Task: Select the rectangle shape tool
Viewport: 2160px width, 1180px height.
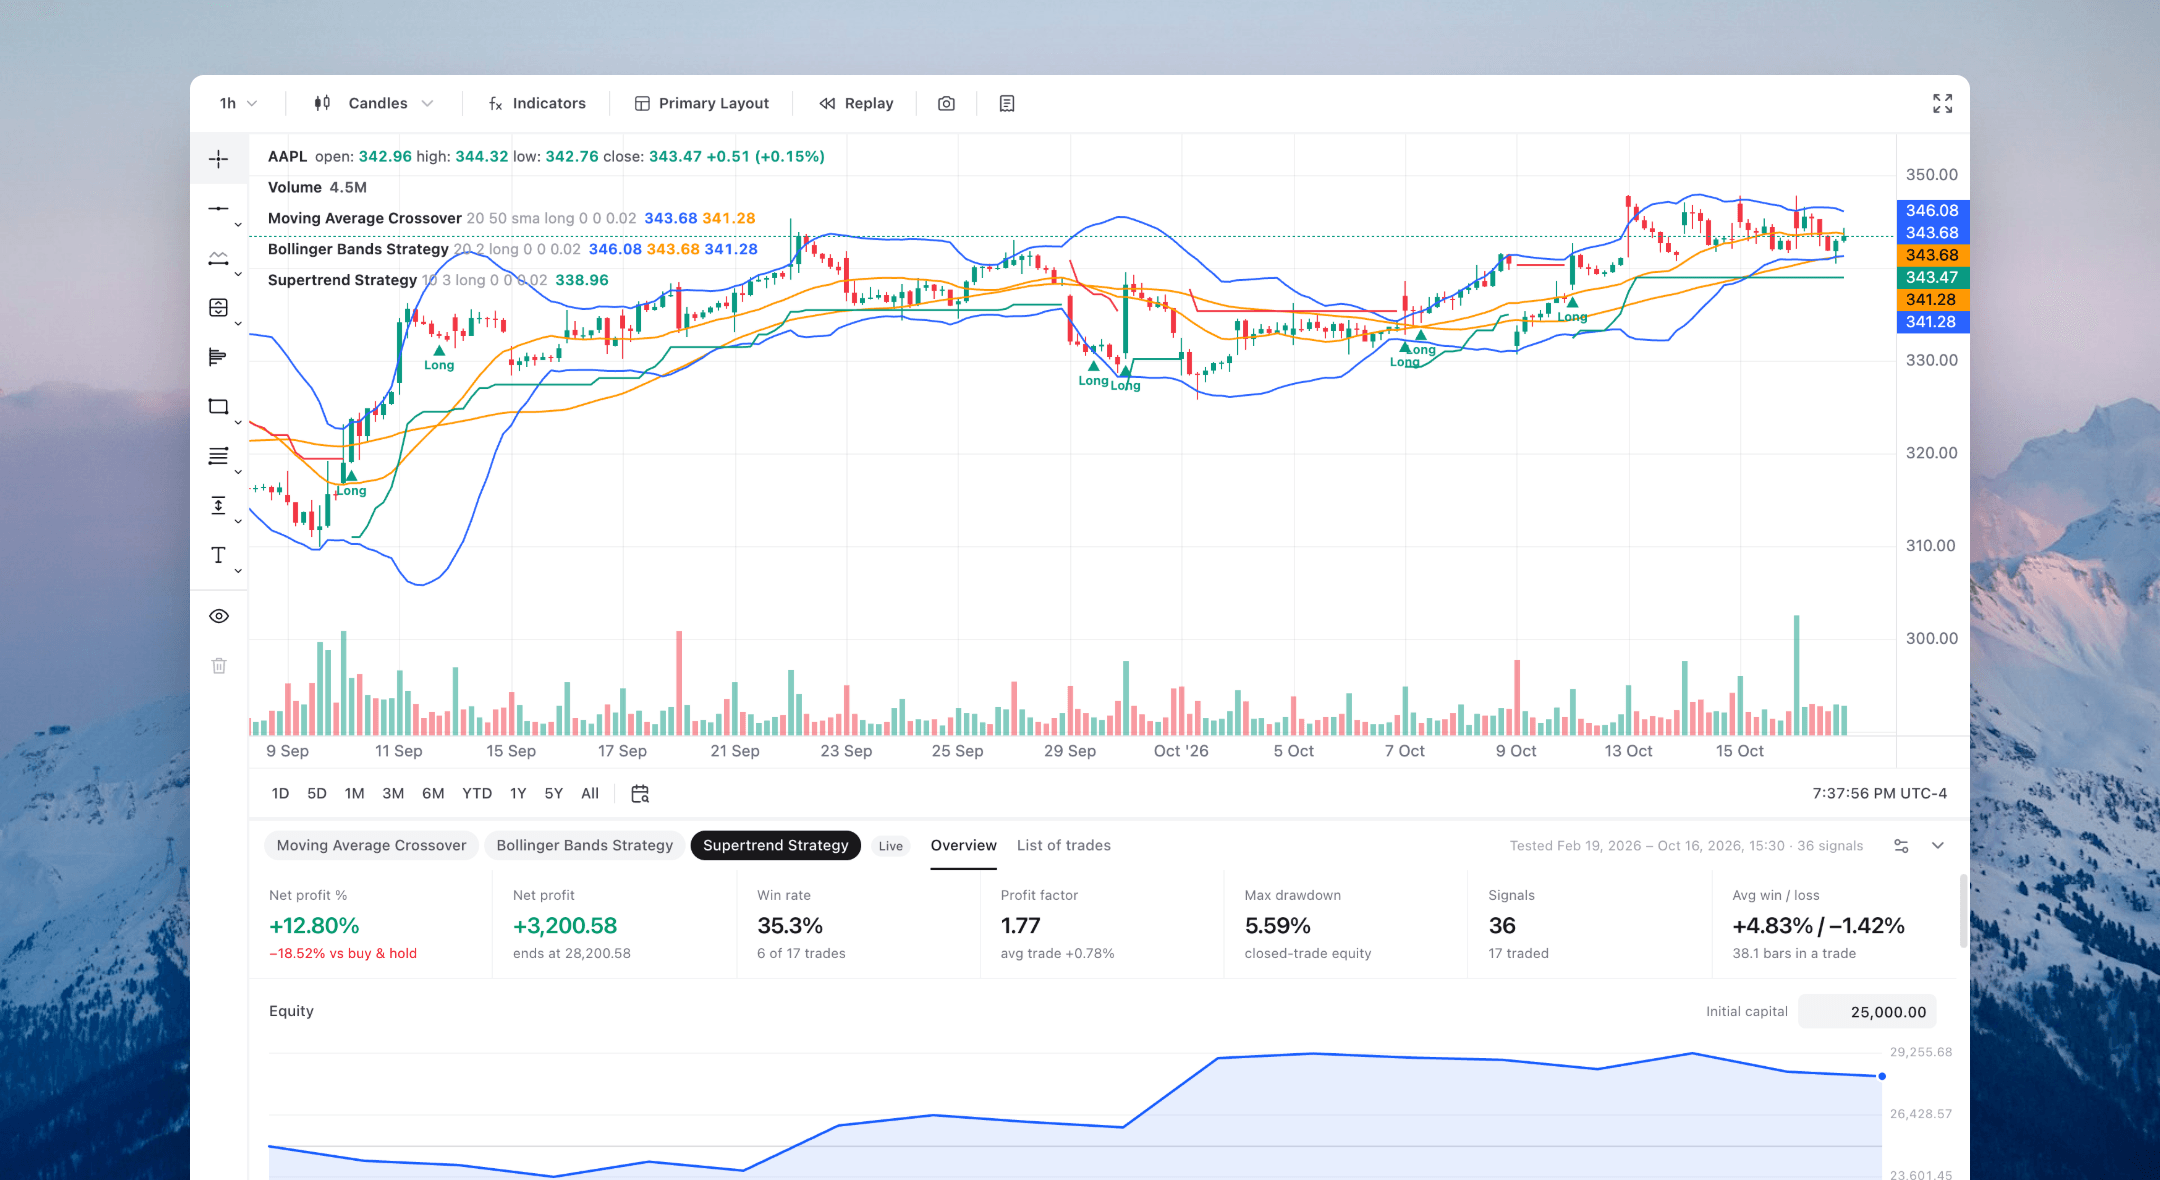Action: [x=218, y=407]
